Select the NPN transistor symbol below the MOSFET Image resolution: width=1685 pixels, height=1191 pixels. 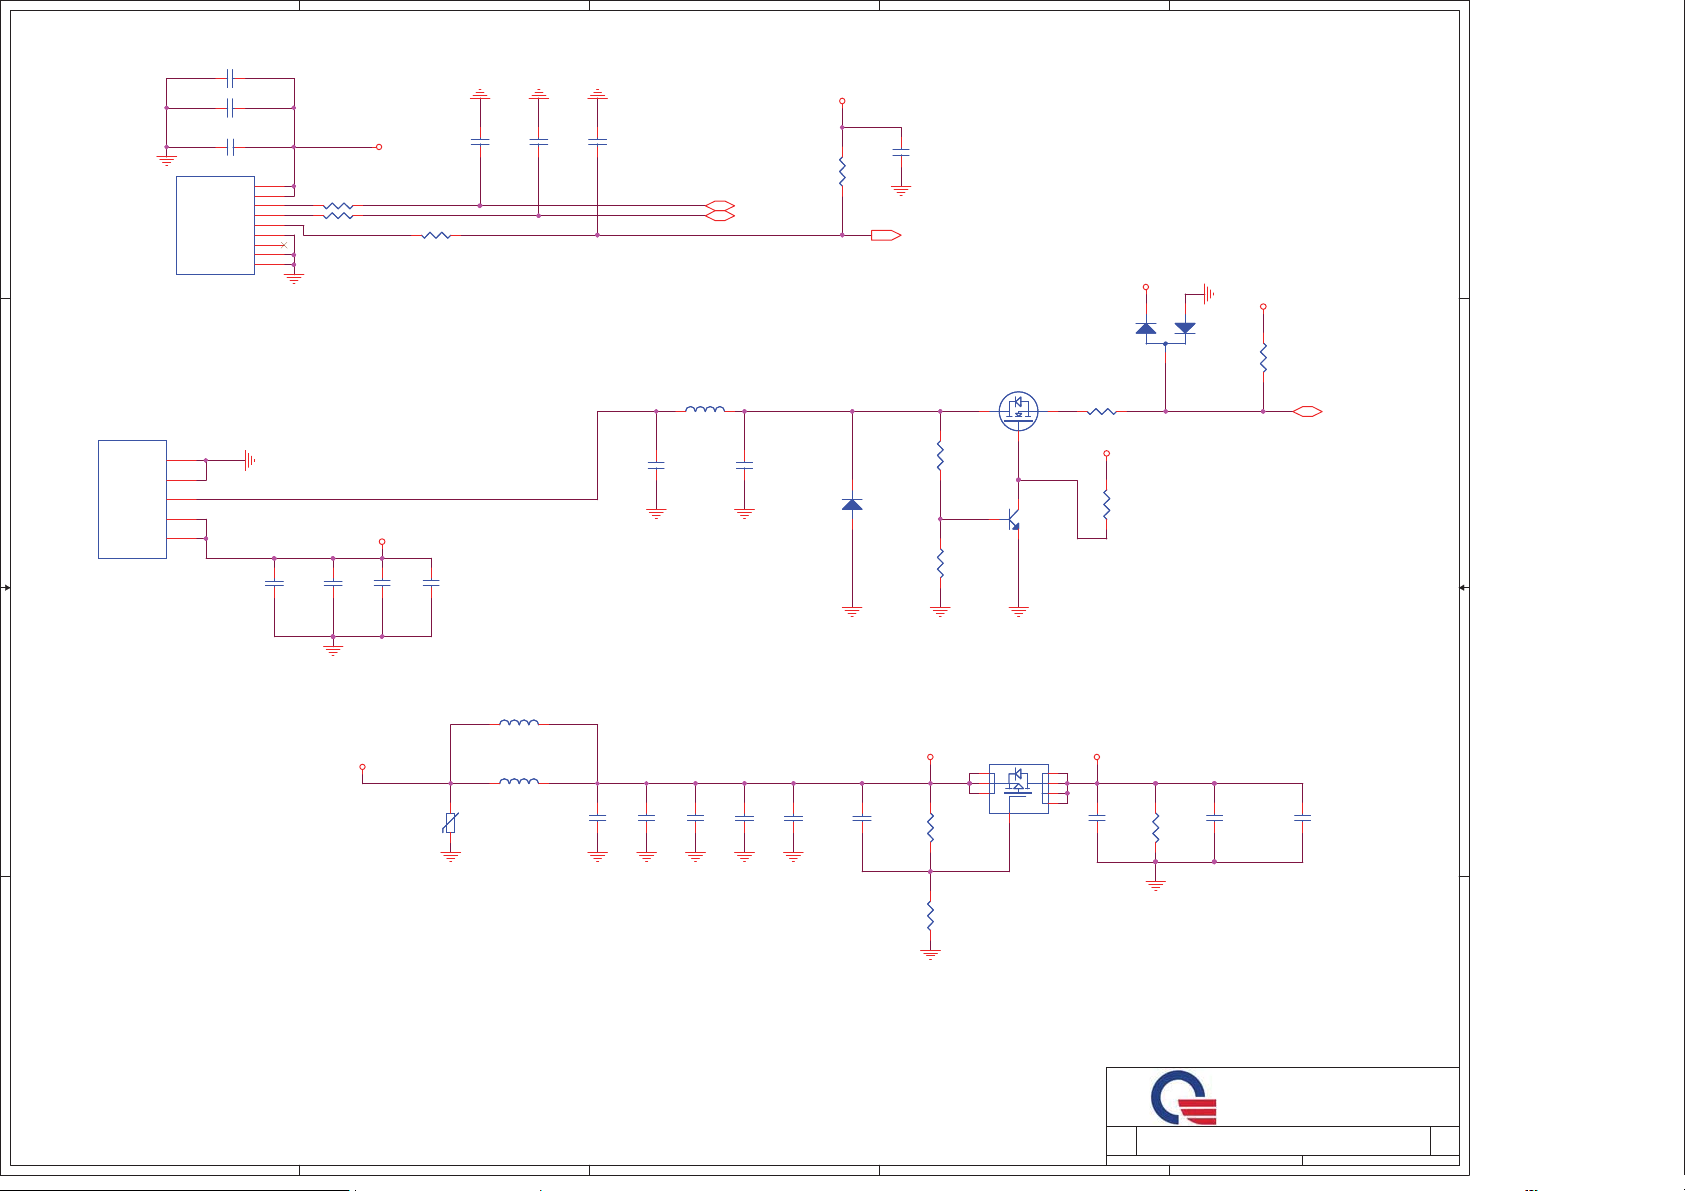(x=1013, y=519)
